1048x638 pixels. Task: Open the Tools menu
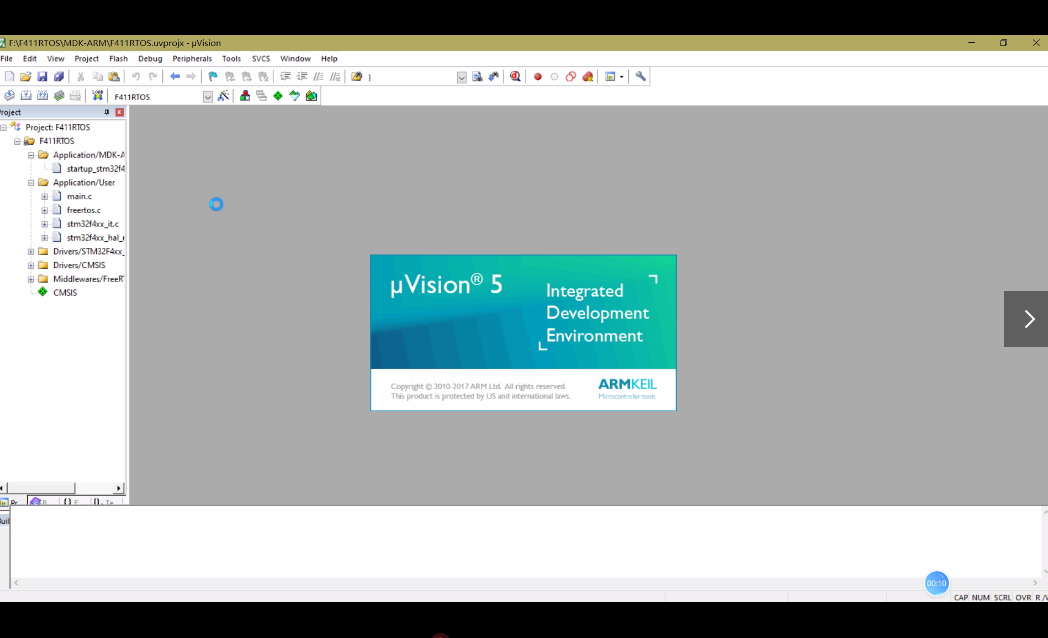(x=231, y=59)
